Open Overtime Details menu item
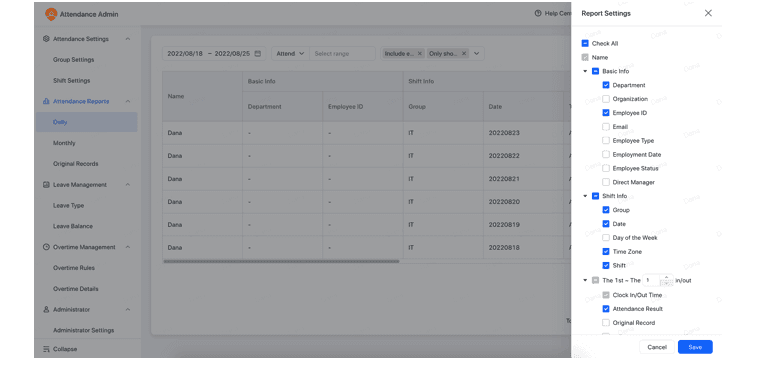This screenshot has height=366, width=761. pyautogui.click(x=76, y=289)
